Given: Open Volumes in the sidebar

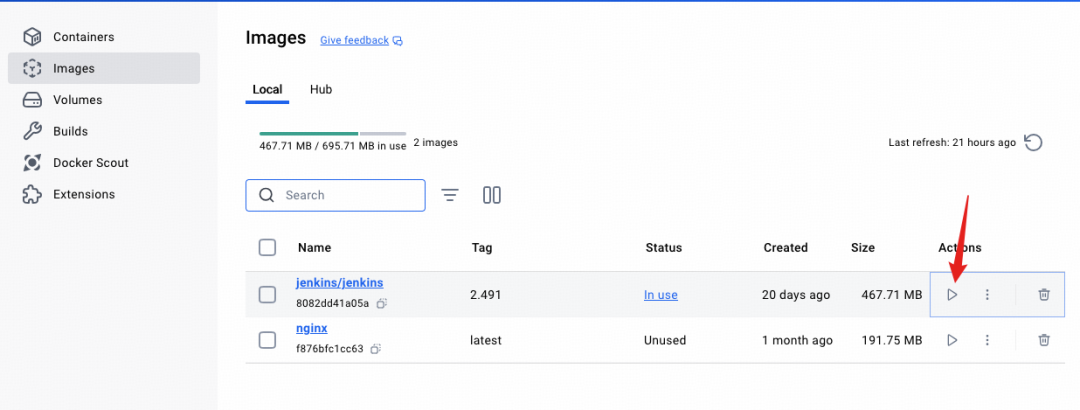Looking at the screenshot, I should click(103, 100).
